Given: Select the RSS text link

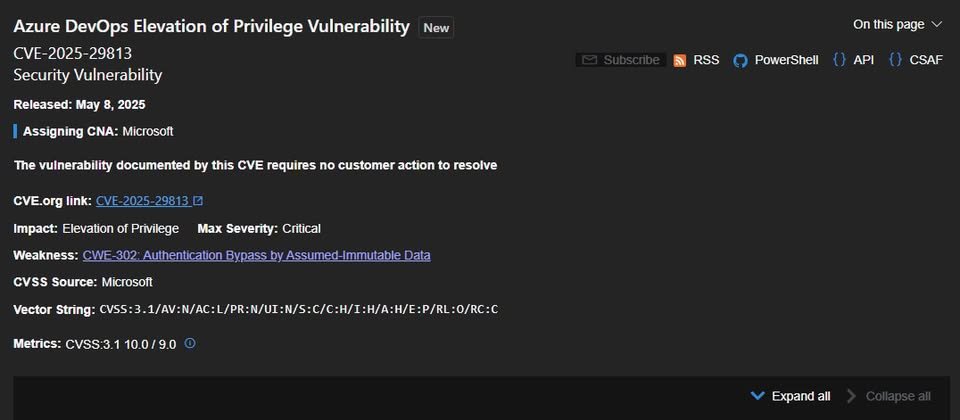Looking at the screenshot, I should point(706,60).
